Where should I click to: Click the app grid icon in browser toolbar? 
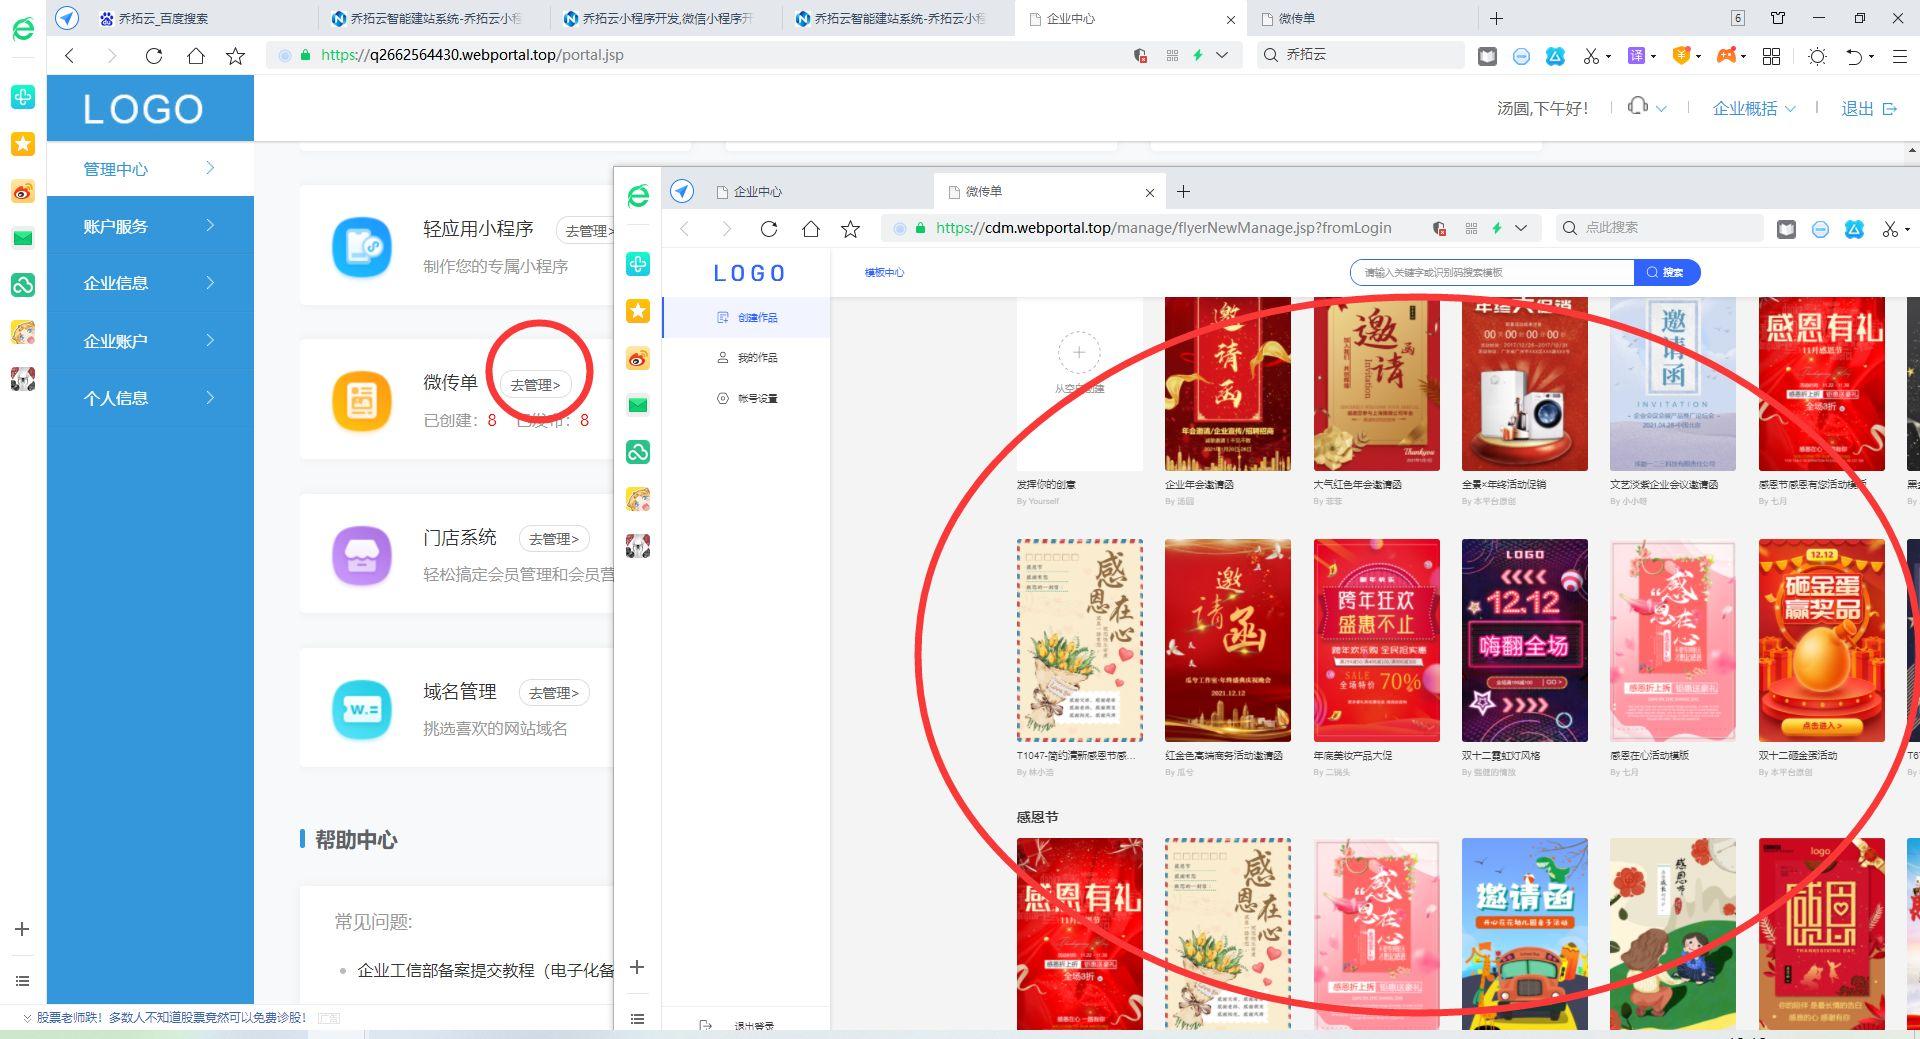(1770, 56)
